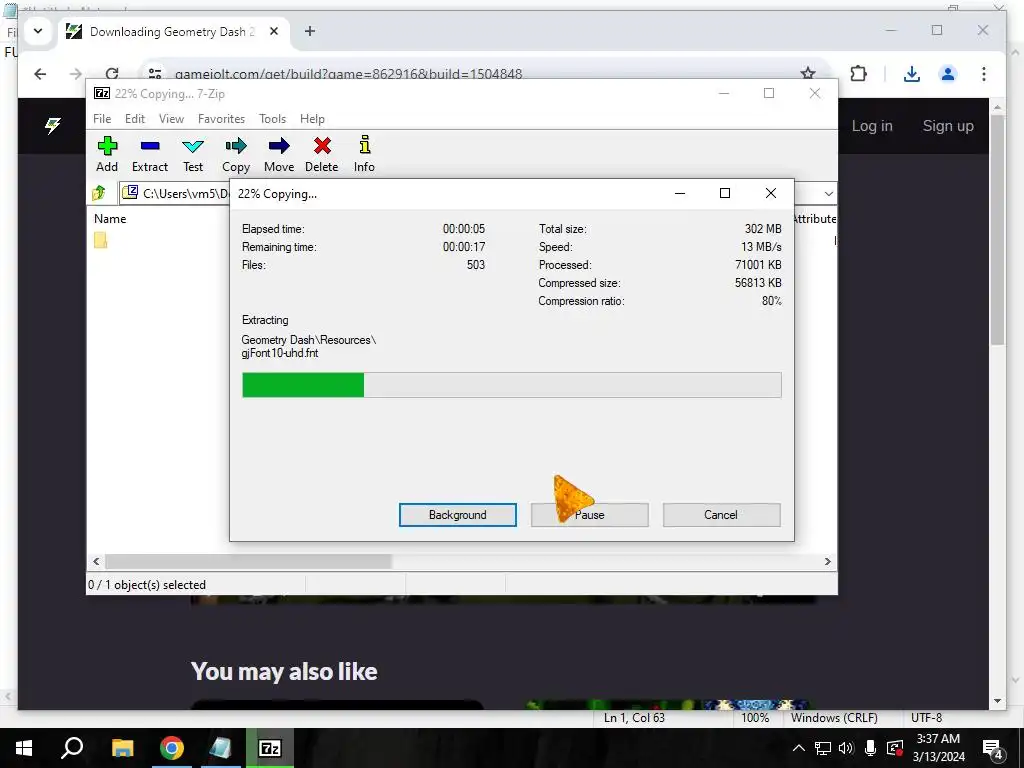Click the left arrow of 7-Zip horizontal scrollbar

[96, 562]
